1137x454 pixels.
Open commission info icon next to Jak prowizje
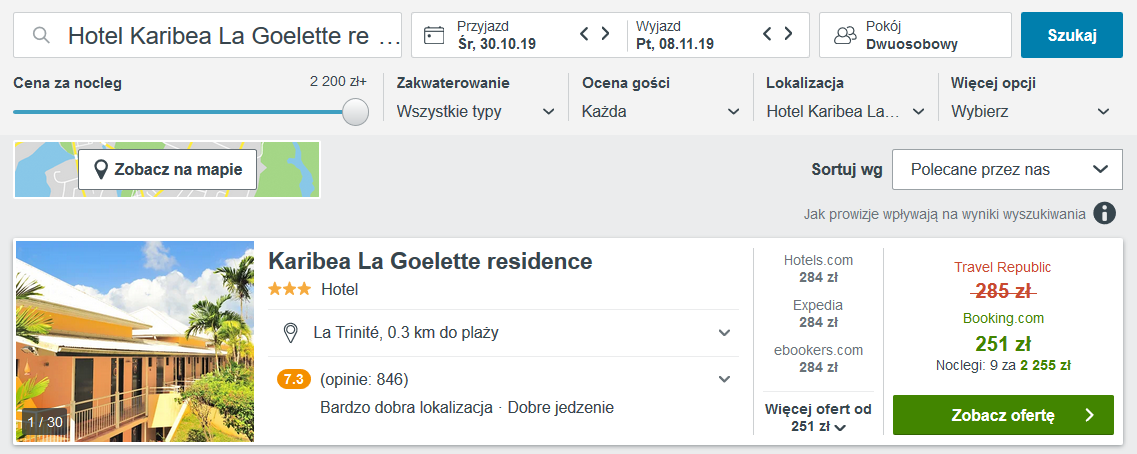(x=1104, y=213)
